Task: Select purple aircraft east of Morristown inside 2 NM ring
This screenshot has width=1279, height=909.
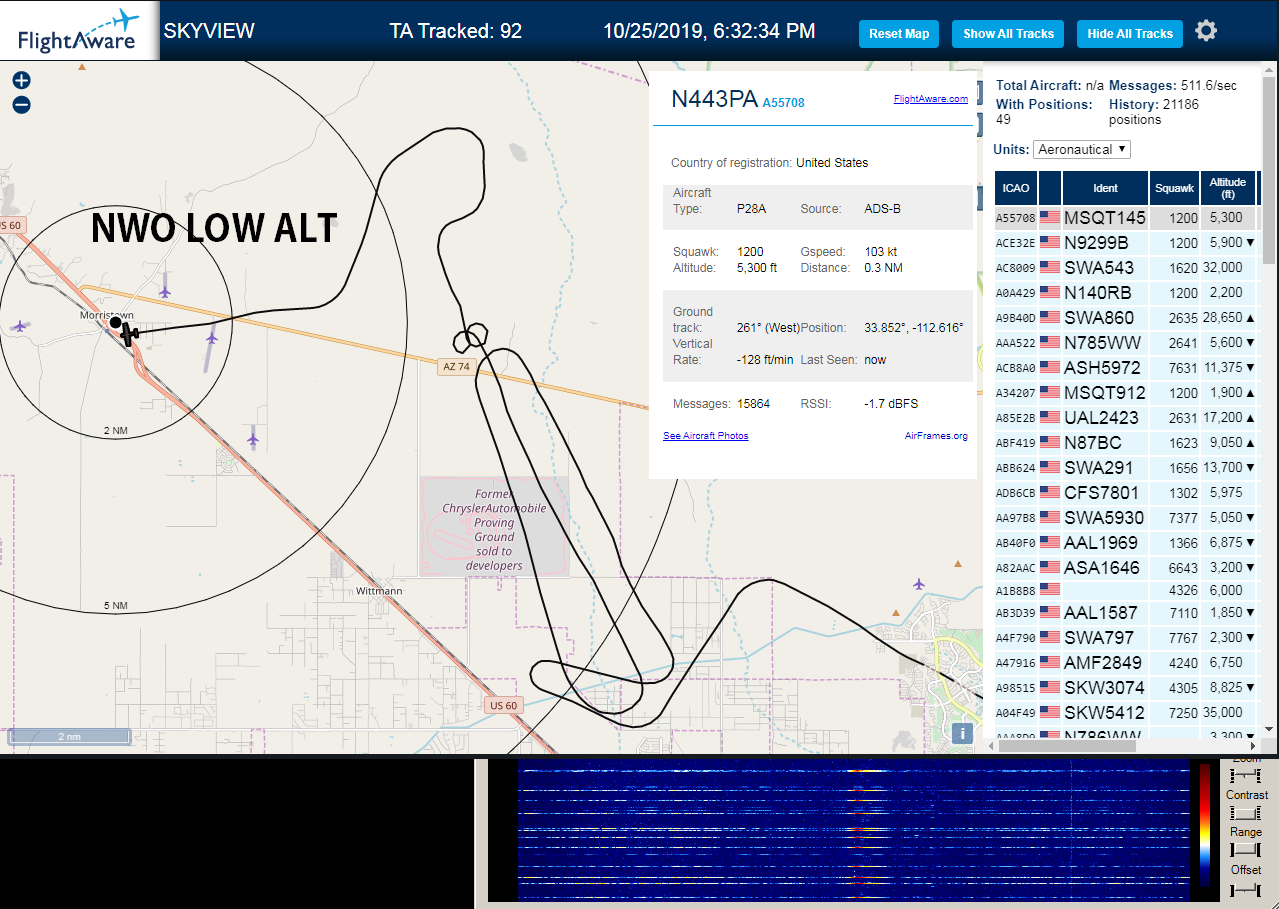Action: 211,338
